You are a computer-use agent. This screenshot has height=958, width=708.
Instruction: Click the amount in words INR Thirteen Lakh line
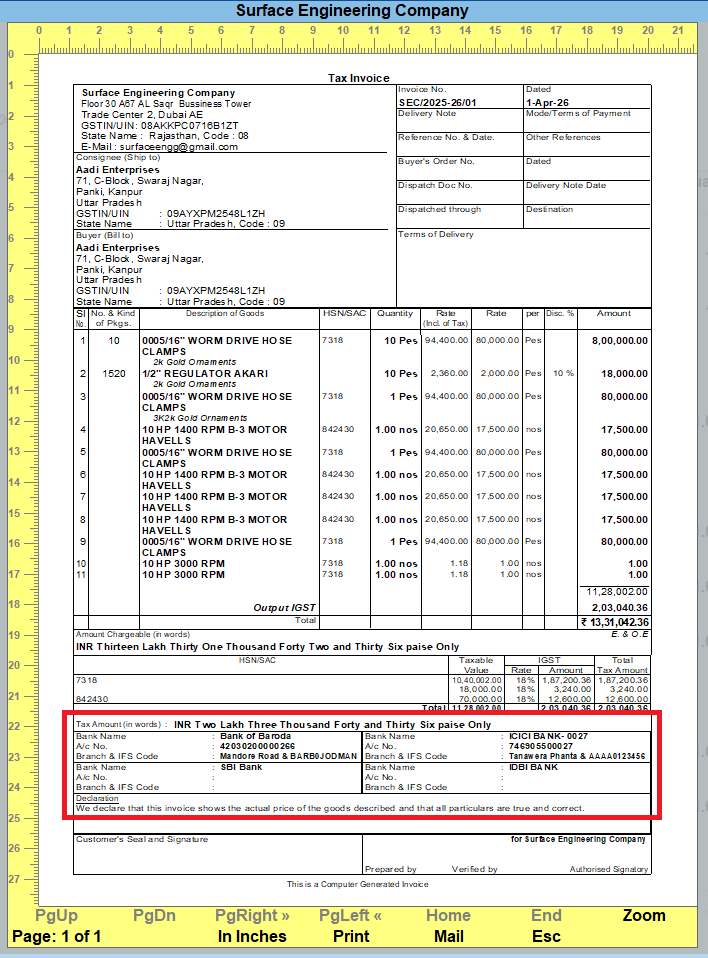pos(267,646)
